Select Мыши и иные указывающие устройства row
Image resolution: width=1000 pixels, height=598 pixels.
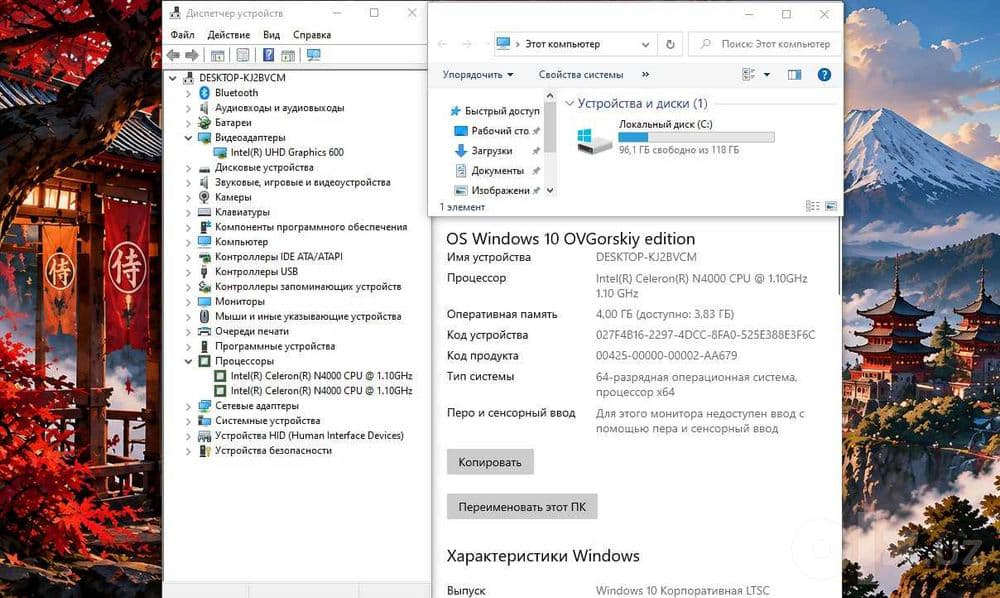click(300, 316)
